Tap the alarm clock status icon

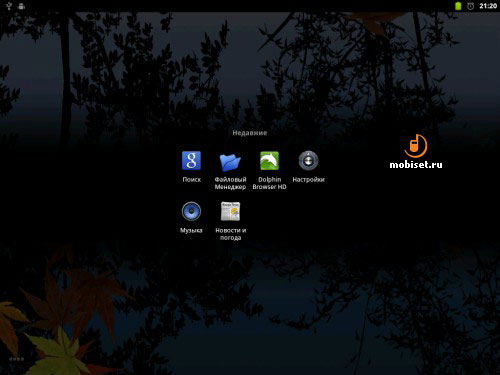(x=470, y=6)
